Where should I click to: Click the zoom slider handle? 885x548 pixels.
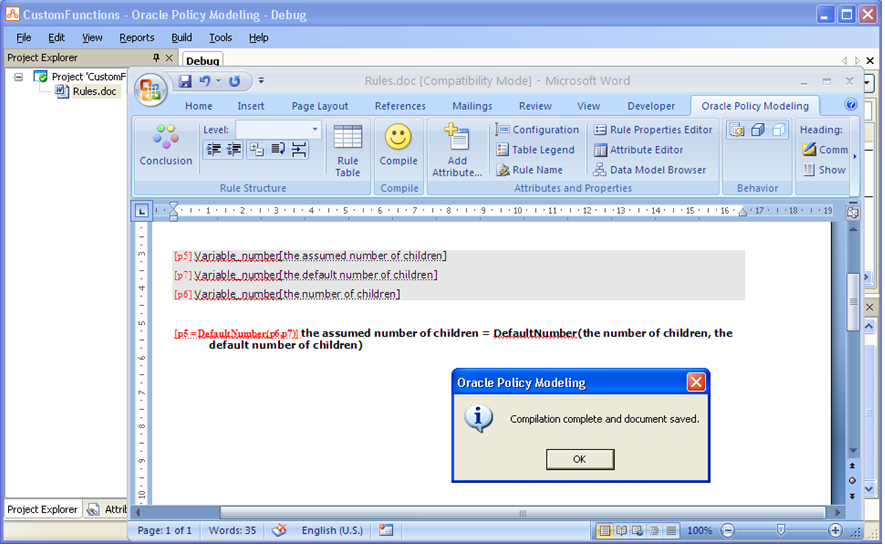point(781,531)
